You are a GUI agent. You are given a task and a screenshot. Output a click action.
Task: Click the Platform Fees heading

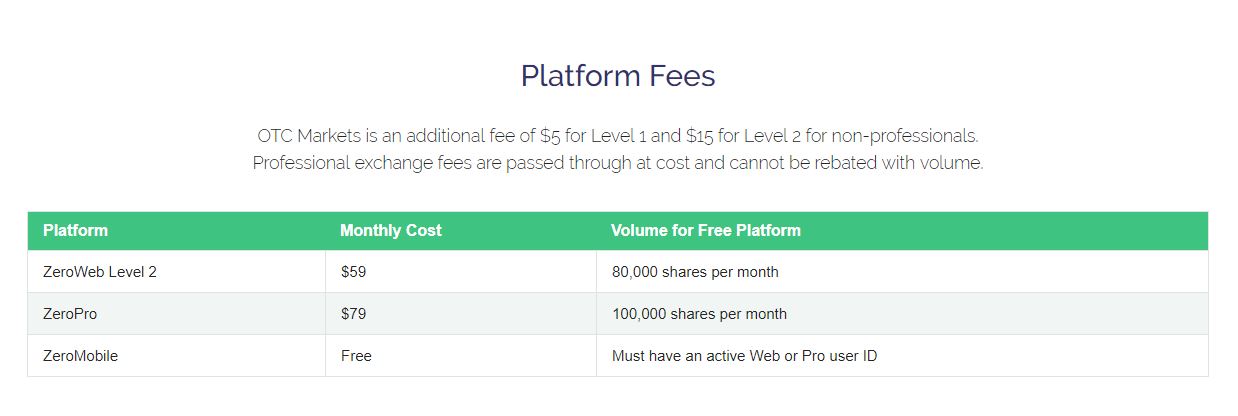[618, 76]
